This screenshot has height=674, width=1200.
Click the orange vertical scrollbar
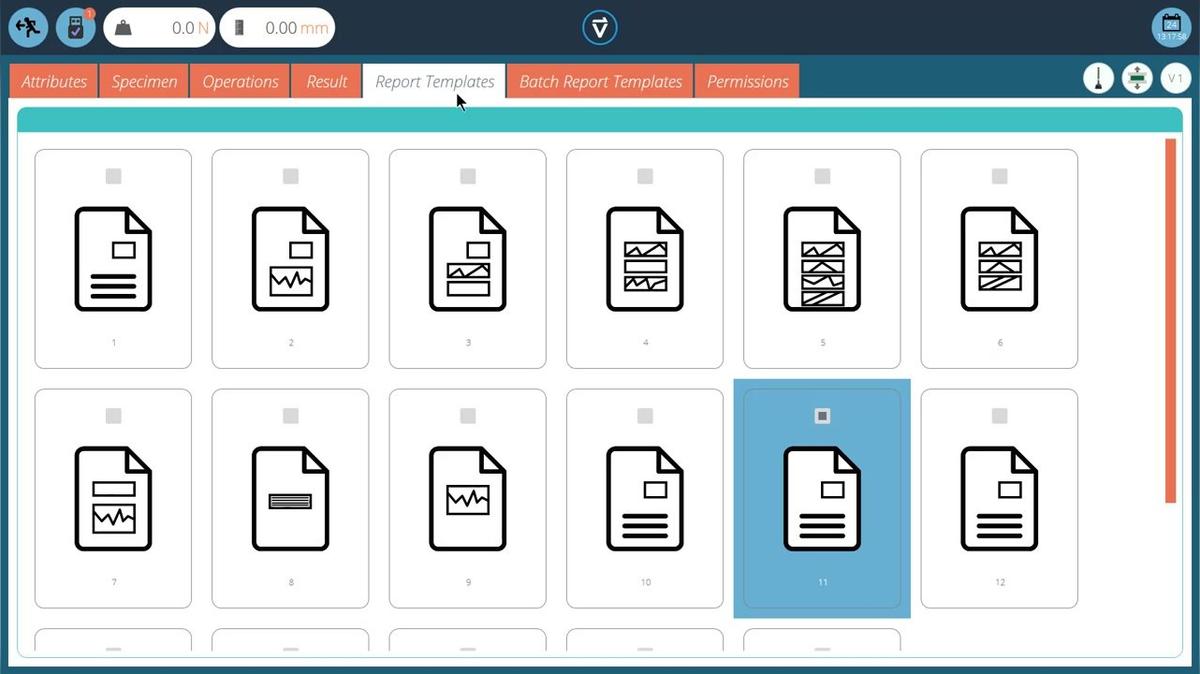click(1171, 320)
